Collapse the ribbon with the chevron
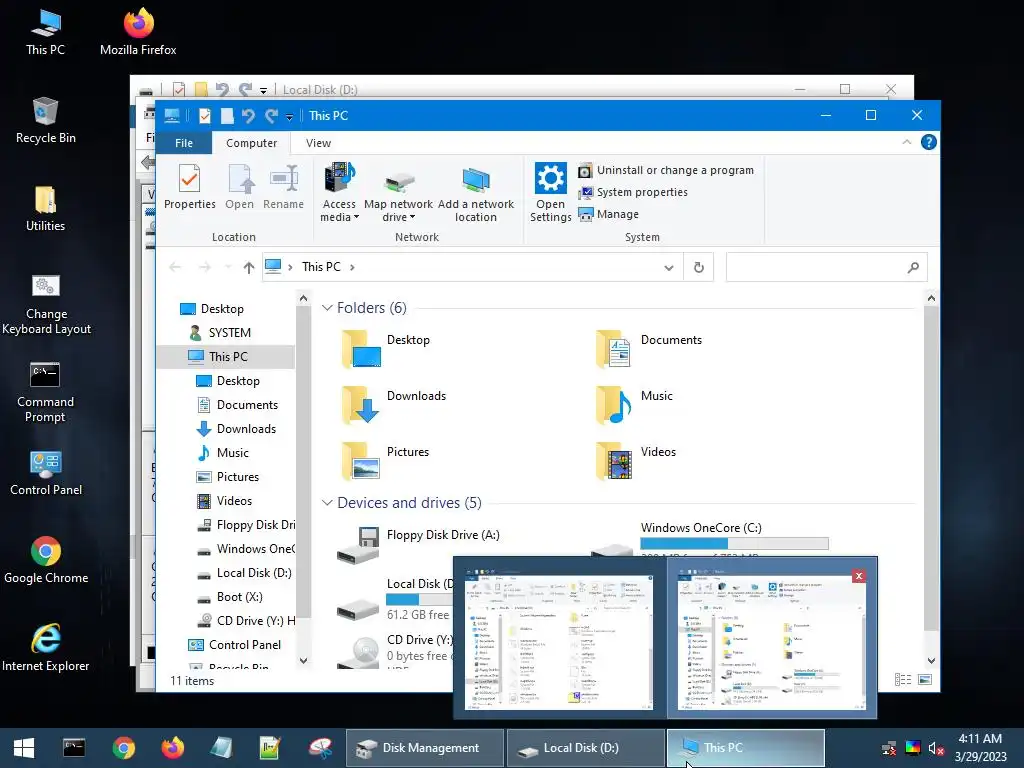The image size is (1024, 768). point(906,142)
